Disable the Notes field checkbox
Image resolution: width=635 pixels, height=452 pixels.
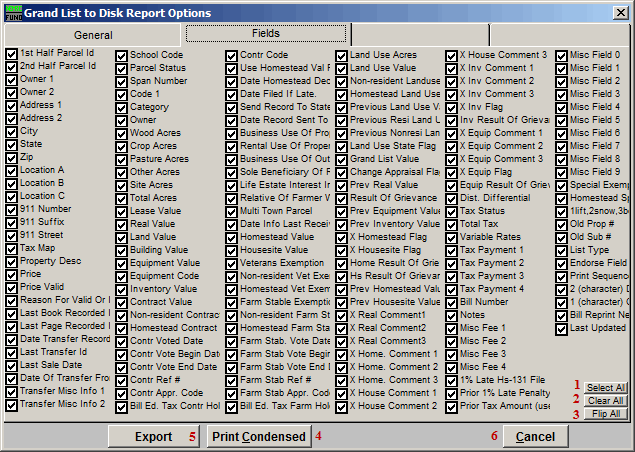pyautogui.click(x=451, y=314)
